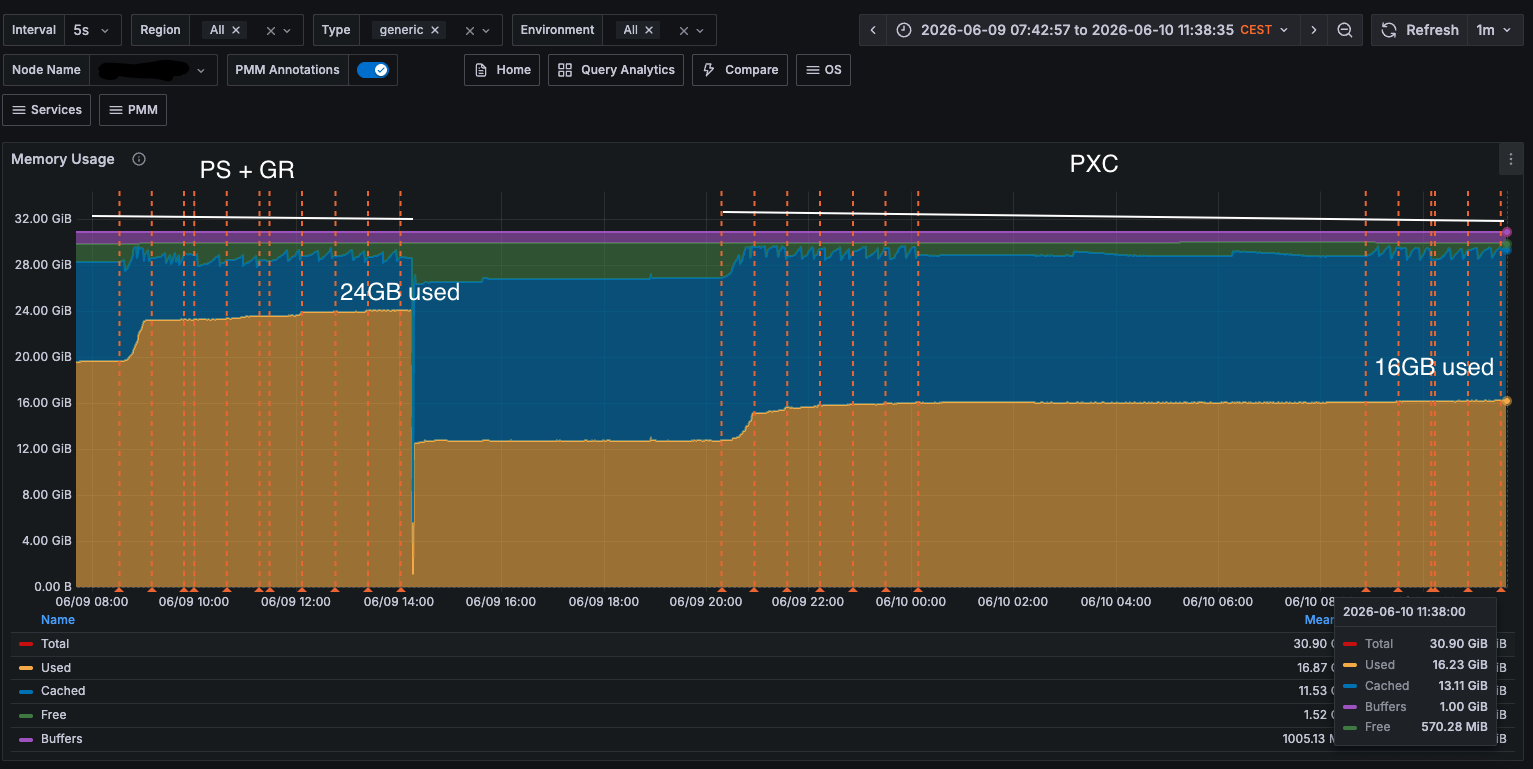The width and height of the screenshot is (1533, 769).
Task: Open the Interval 5s dropdown
Action: click(x=93, y=30)
